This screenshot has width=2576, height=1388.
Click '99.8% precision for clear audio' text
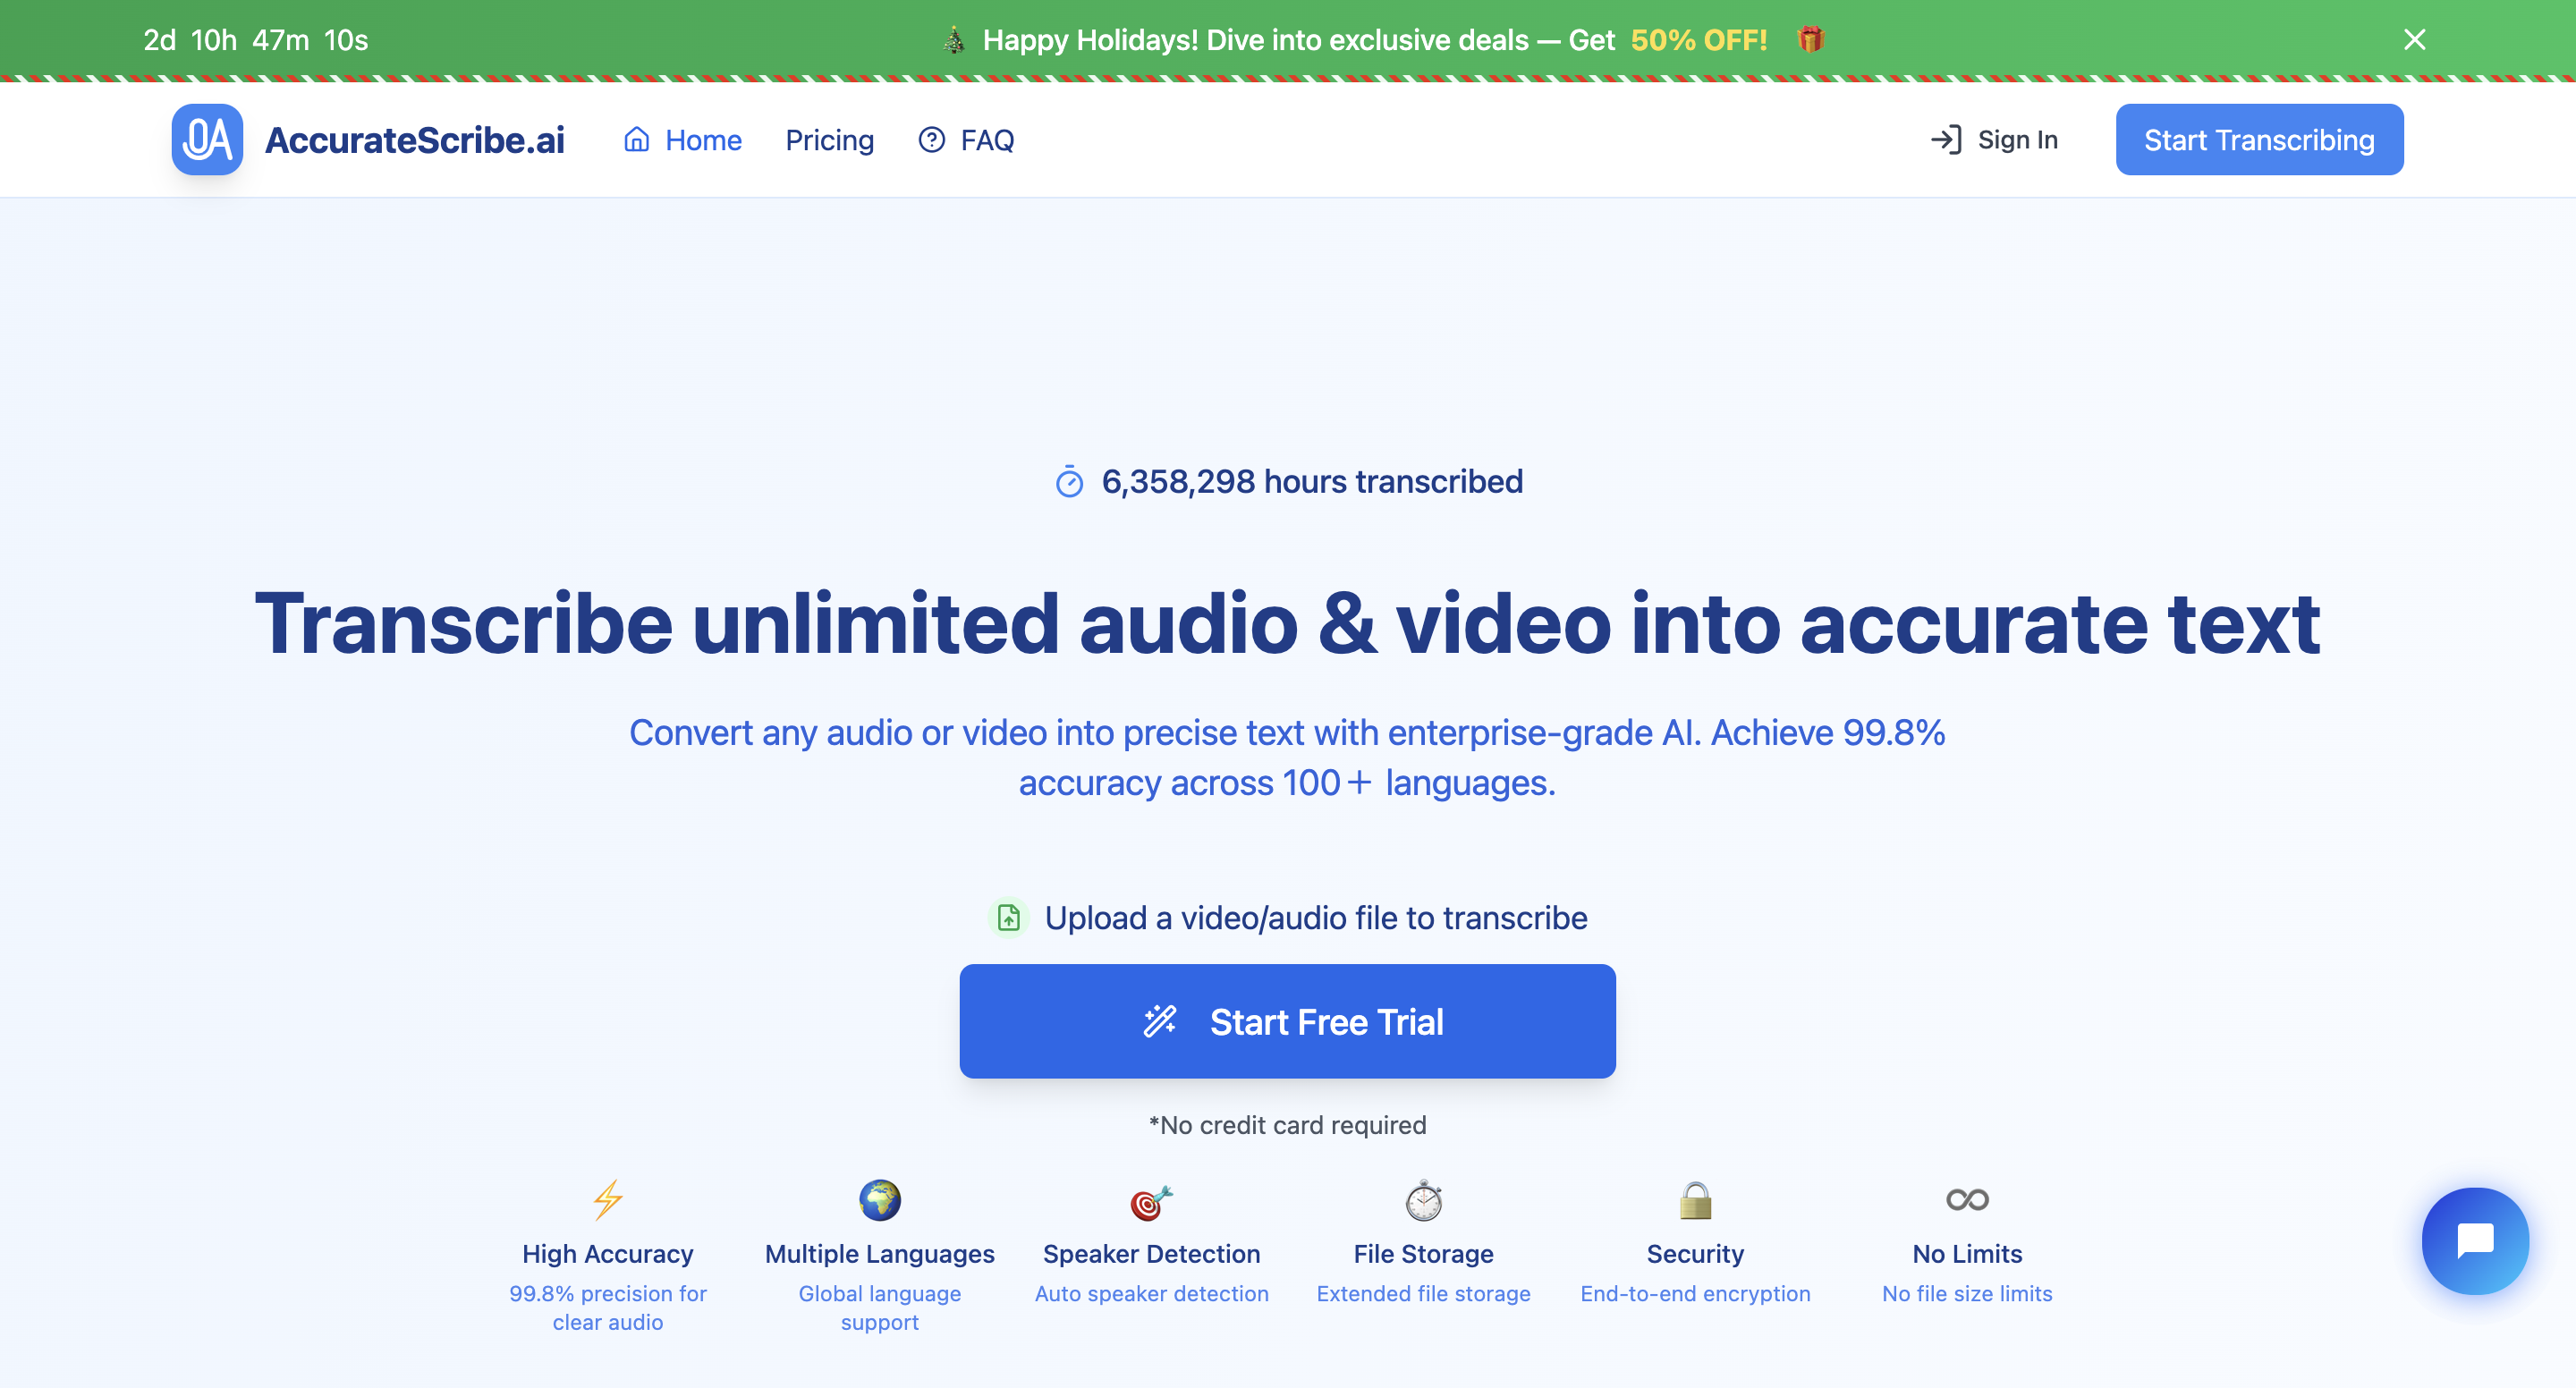click(x=608, y=1308)
